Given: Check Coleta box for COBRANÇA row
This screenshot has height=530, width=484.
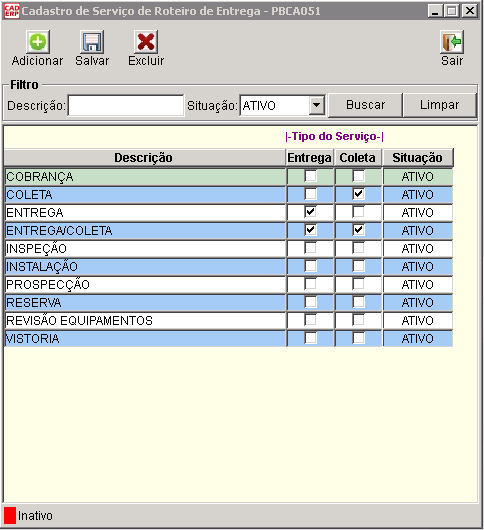Looking at the screenshot, I should coord(358,176).
